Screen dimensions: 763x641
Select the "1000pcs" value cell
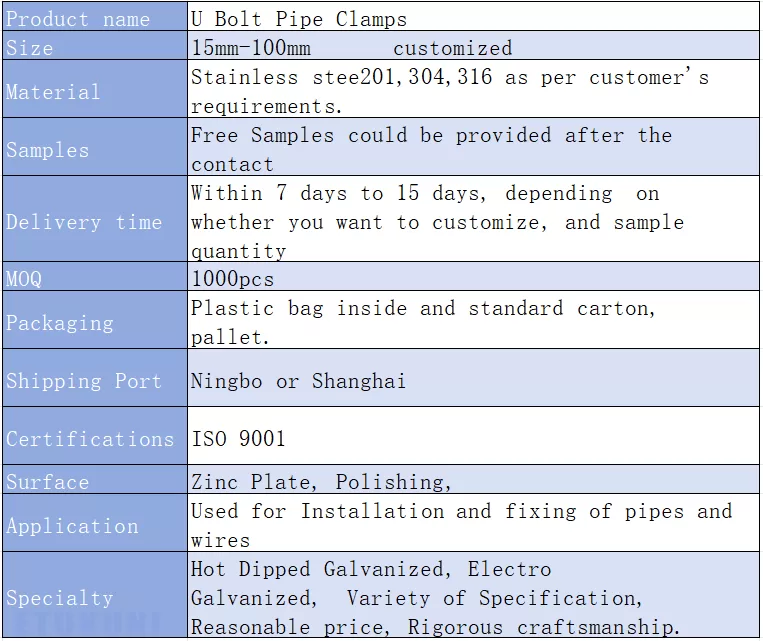(472, 279)
